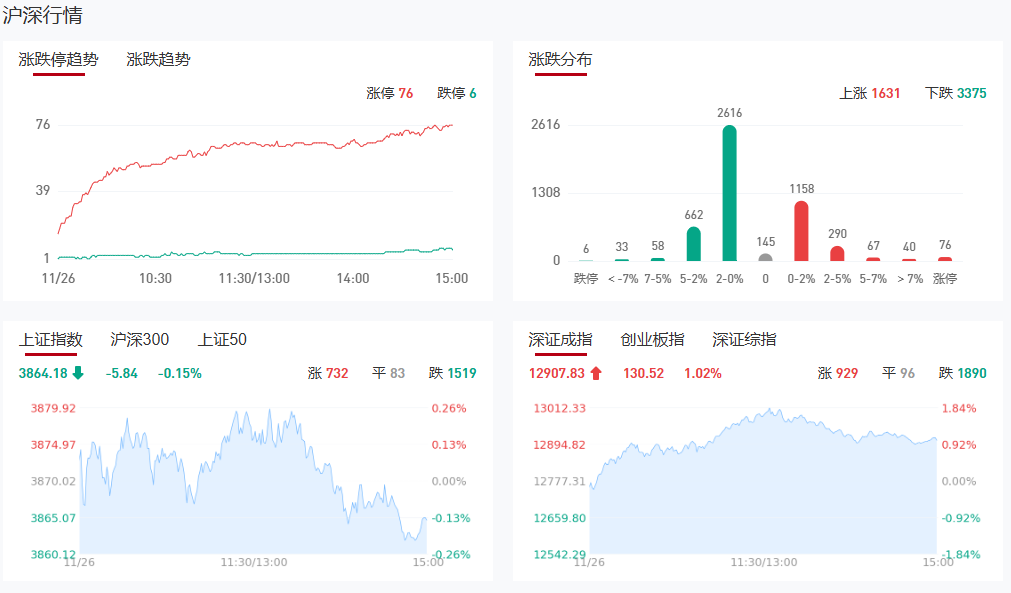Click the gray bar labeled 145
1011x593 pixels.
(x=766, y=257)
